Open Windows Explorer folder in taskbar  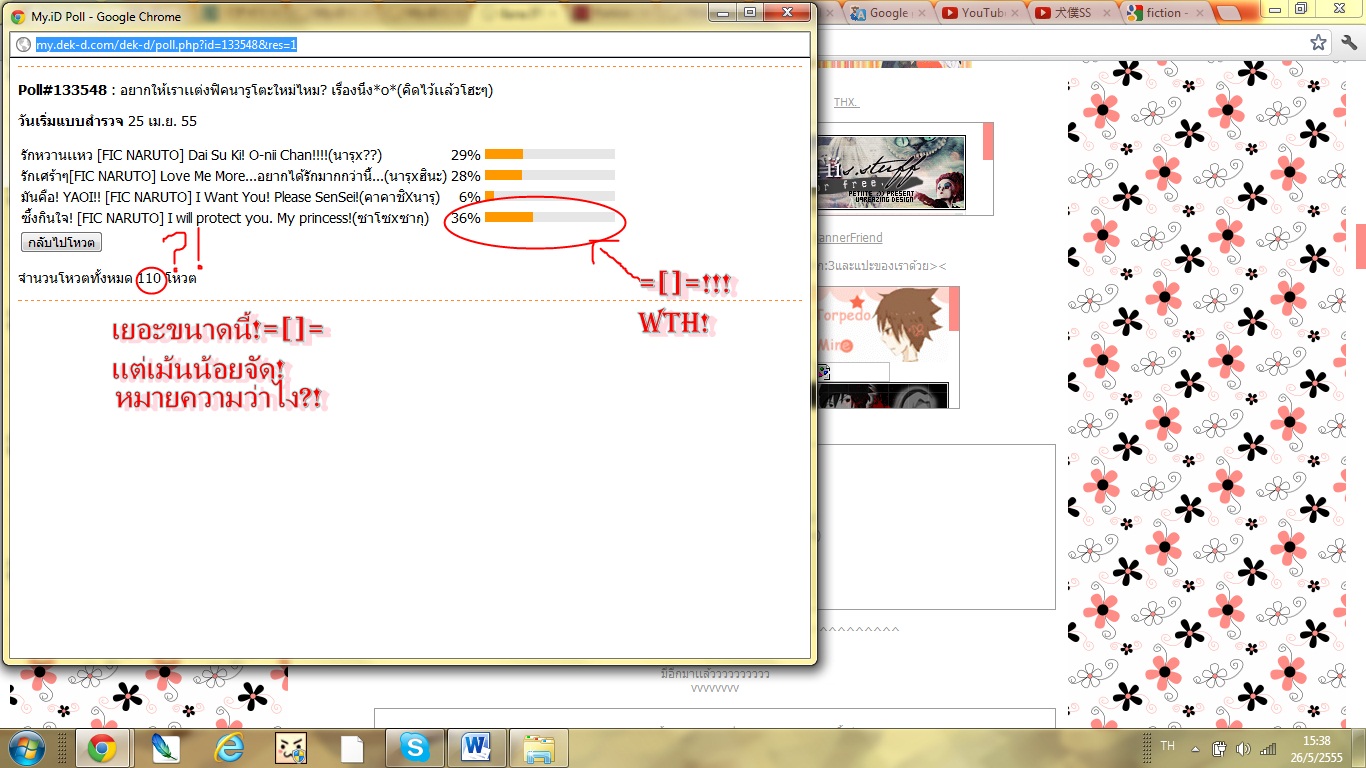pyautogui.click(x=539, y=748)
